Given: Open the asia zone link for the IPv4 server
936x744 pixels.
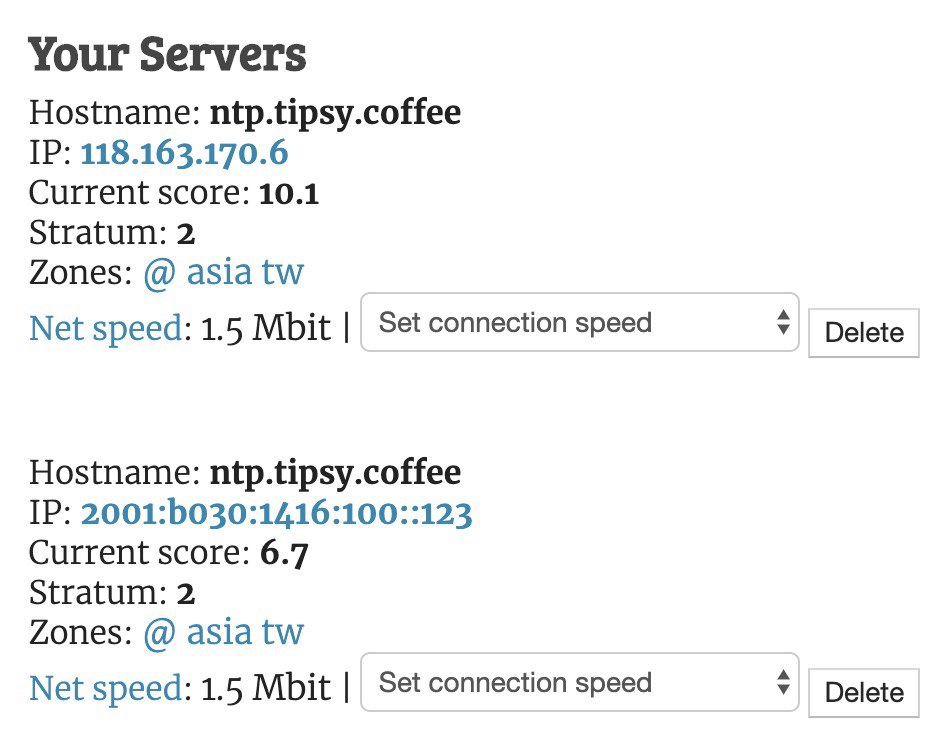Looking at the screenshot, I should tap(219, 272).
